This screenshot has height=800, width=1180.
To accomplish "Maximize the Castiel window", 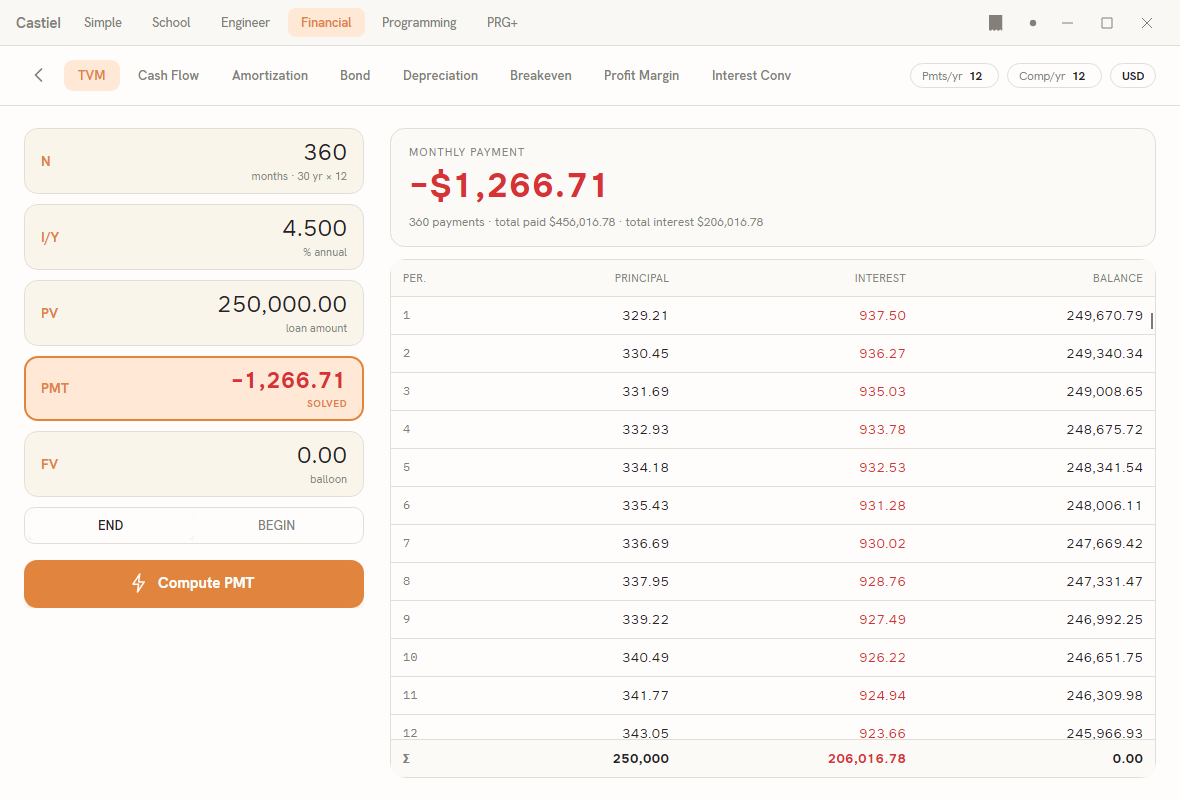I will (x=1106, y=23).
